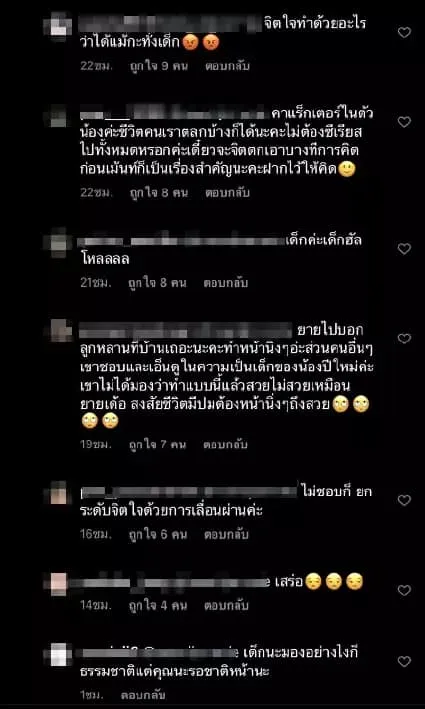Tap heart on the comment starting คาแร็กเตอร์ในตัว
The width and height of the screenshot is (425, 709).
[x=404, y=122]
